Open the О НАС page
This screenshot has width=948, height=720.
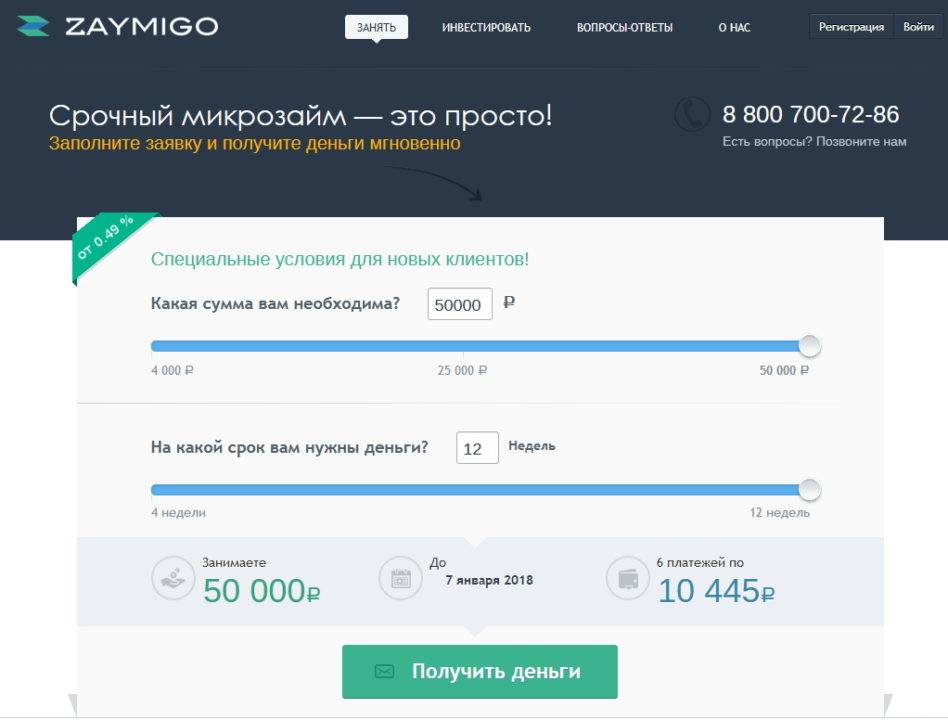734,28
